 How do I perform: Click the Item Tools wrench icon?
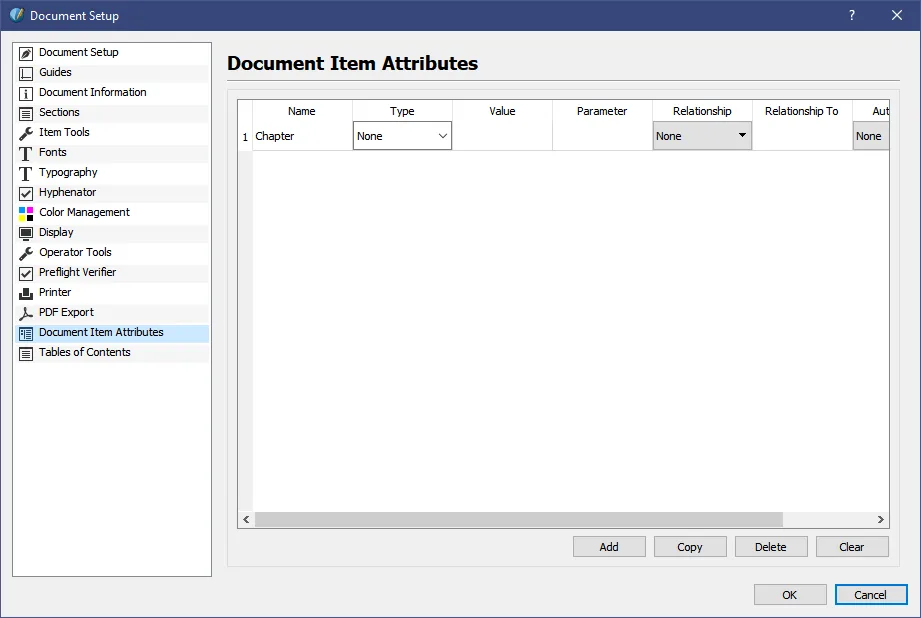pyautogui.click(x=26, y=133)
